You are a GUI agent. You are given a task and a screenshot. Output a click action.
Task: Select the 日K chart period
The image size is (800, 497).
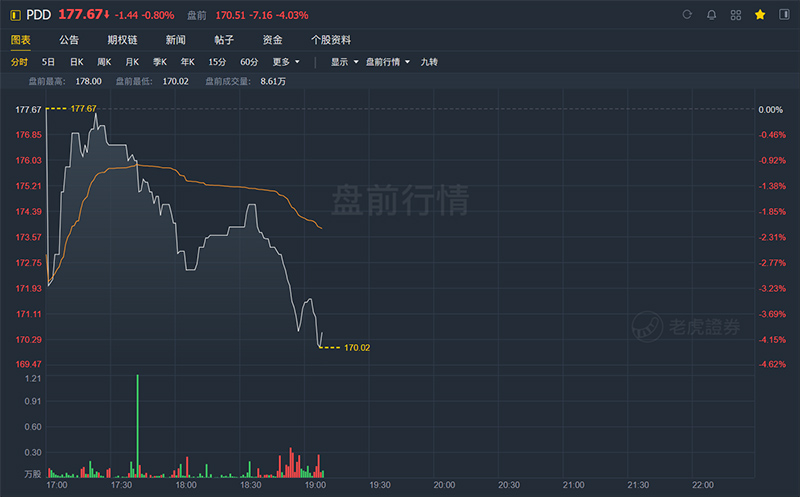76,62
